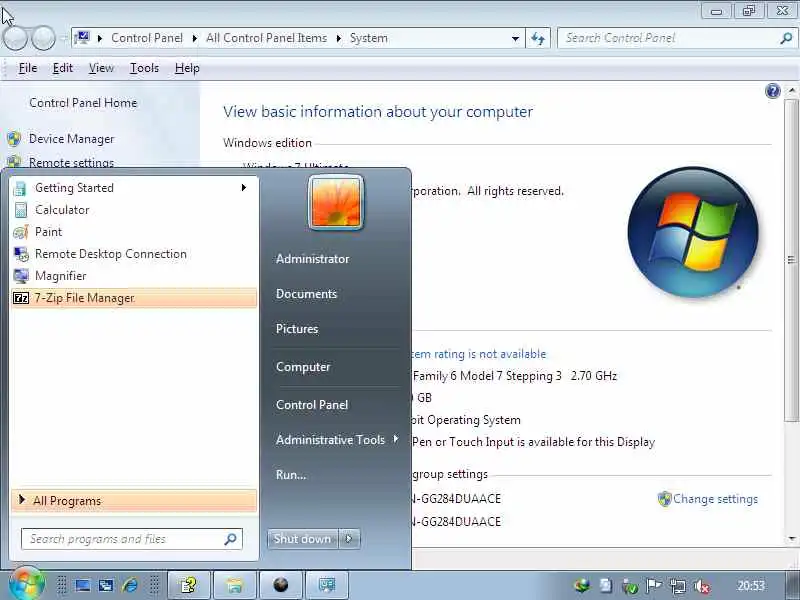Click the network tray icon
800x600 pixels.
coord(678,586)
